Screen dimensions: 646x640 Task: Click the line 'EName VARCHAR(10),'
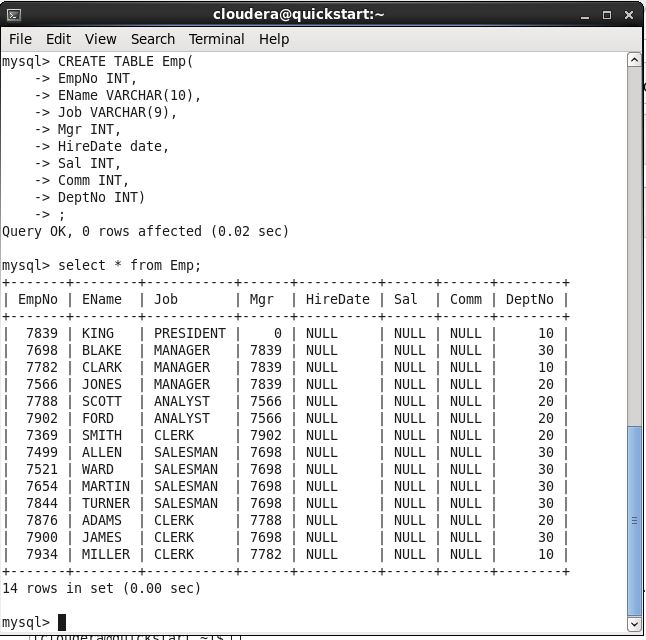pyautogui.click(x=129, y=96)
